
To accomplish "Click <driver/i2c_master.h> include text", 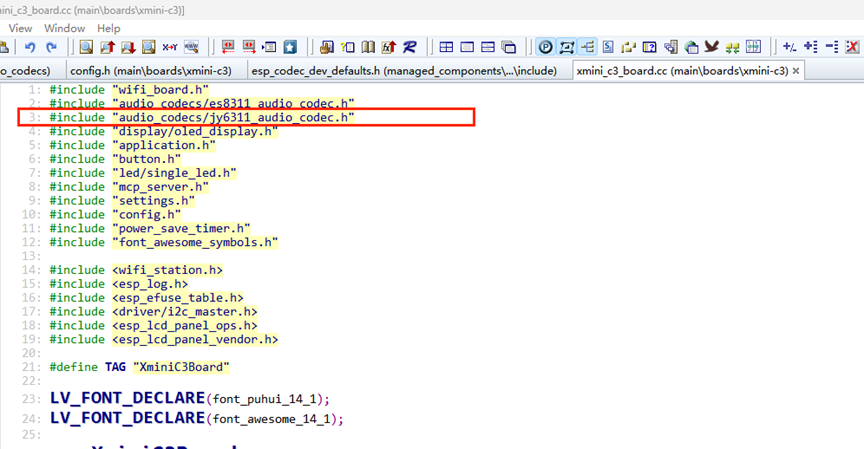I will [x=185, y=311].
